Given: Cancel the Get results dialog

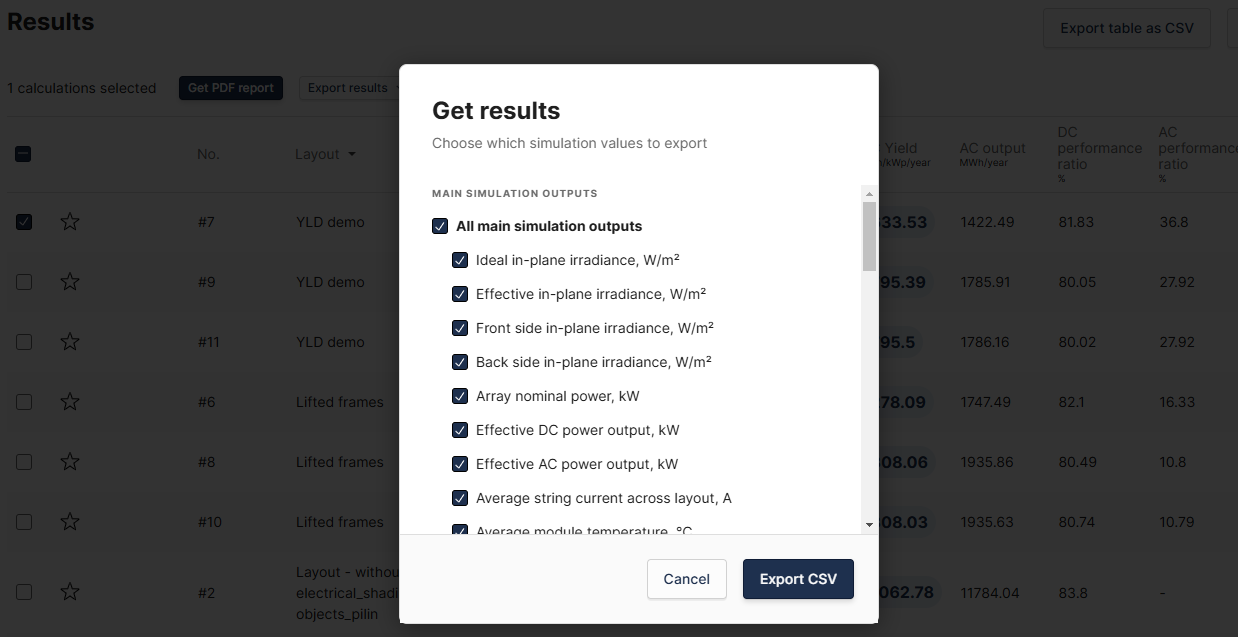Looking at the screenshot, I should tap(687, 579).
